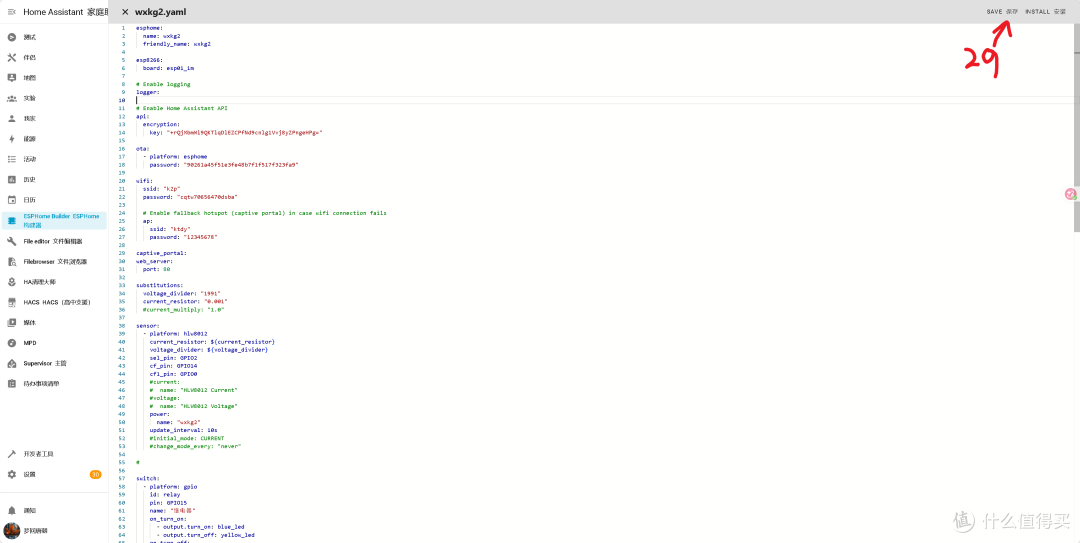This screenshot has width=1080, height=543.
Task: Click the 'board: esp01_1m' line
Action: pos(169,68)
